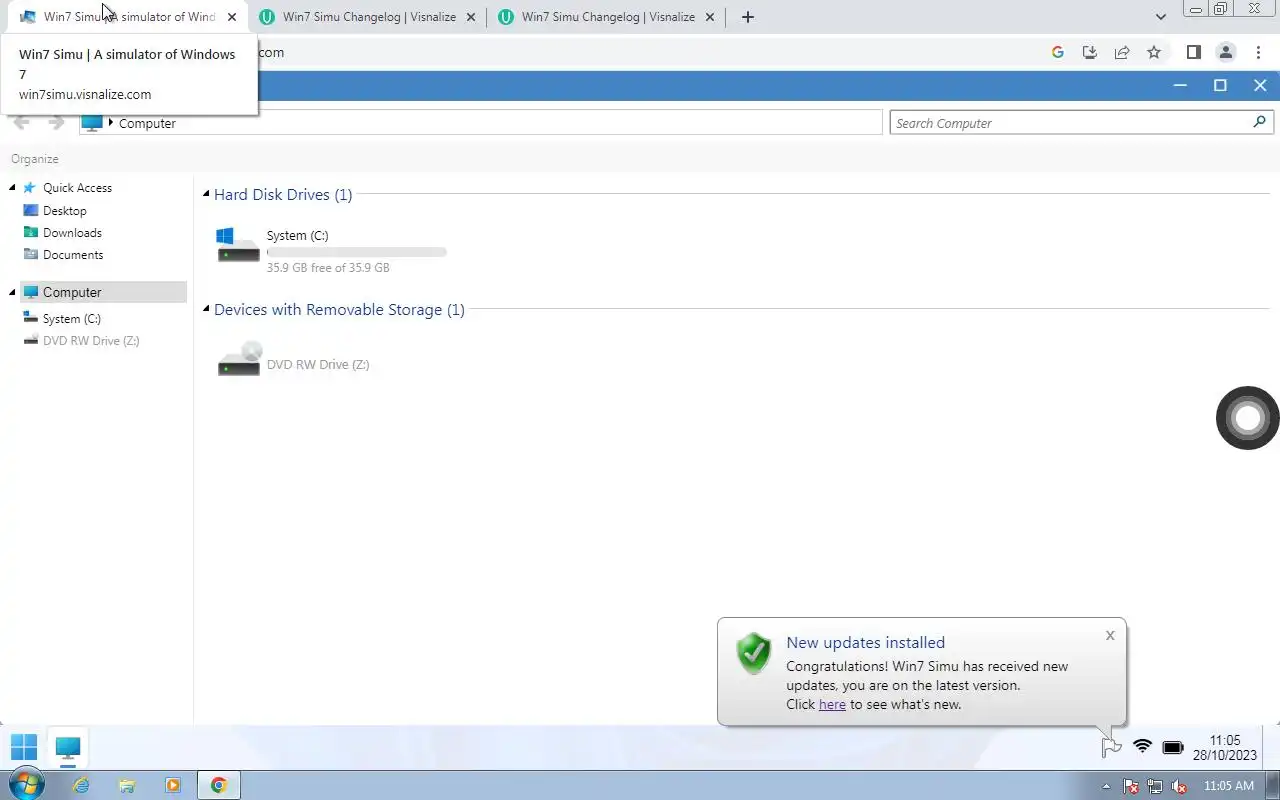Click the Computer address path box
The width and height of the screenshot is (1280, 800).
[481, 123]
